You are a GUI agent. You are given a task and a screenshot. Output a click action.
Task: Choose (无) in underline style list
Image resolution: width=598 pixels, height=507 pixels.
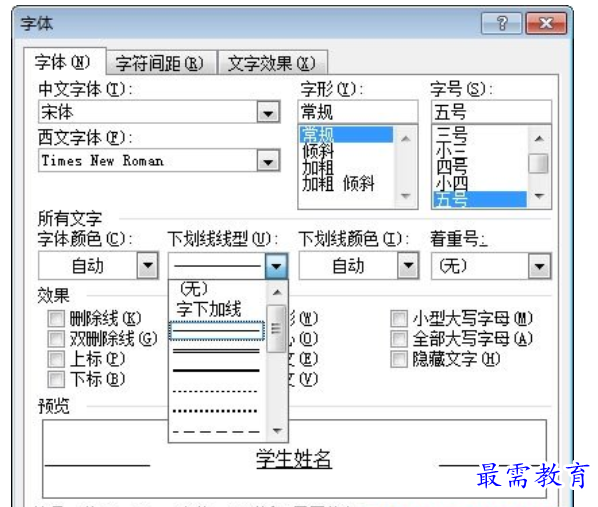coord(217,289)
